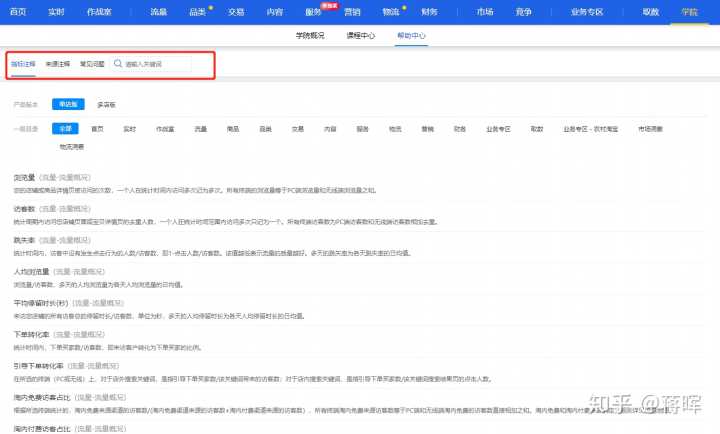Open the 常见问题 tab
This screenshot has height=434, width=720.
pyautogui.click(x=91, y=64)
